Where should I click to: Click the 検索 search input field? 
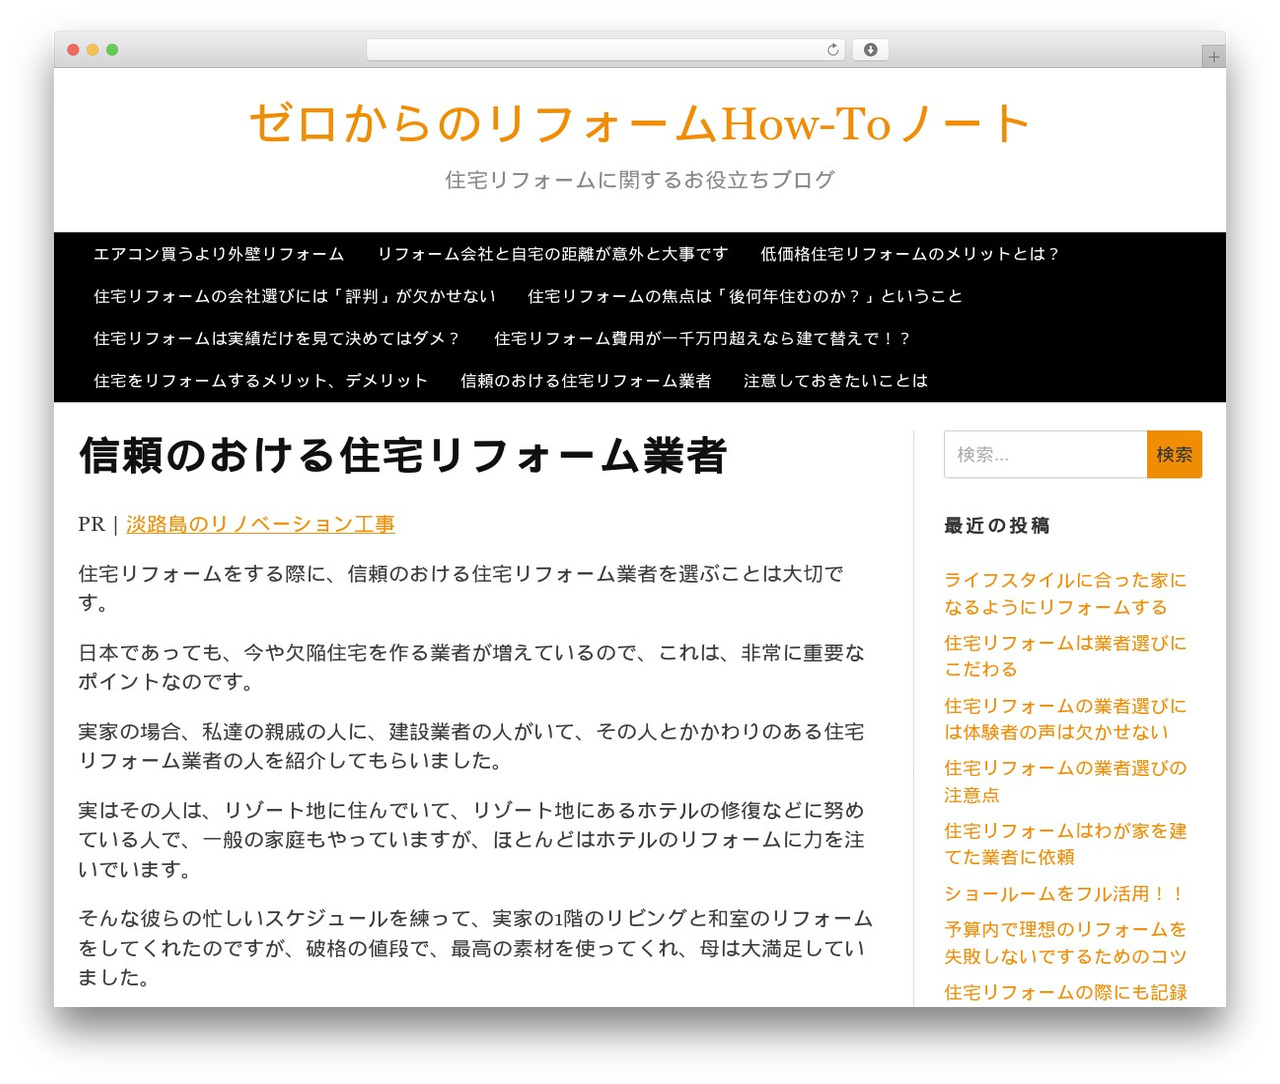click(x=1045, y=454)
